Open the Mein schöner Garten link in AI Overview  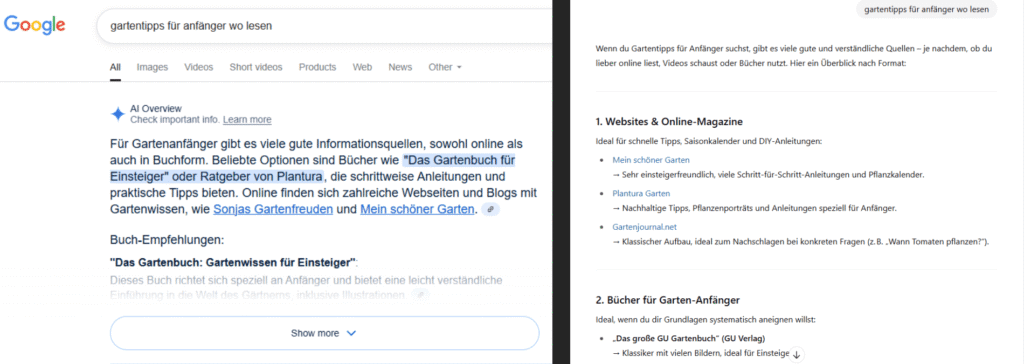point(417,210)
